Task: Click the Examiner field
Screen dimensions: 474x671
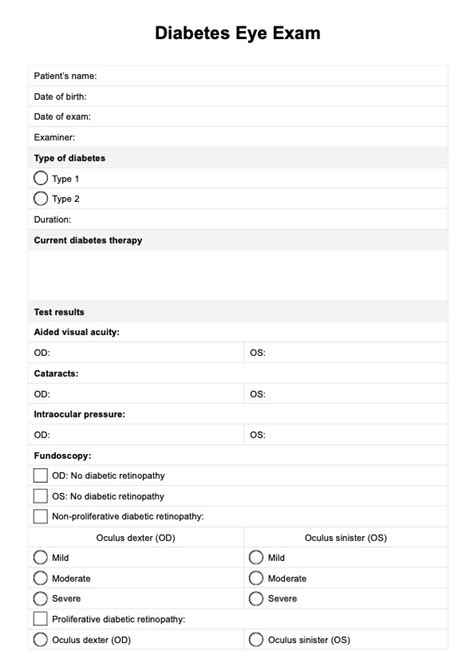Action: pyautogui.click(x=238, y=137)
